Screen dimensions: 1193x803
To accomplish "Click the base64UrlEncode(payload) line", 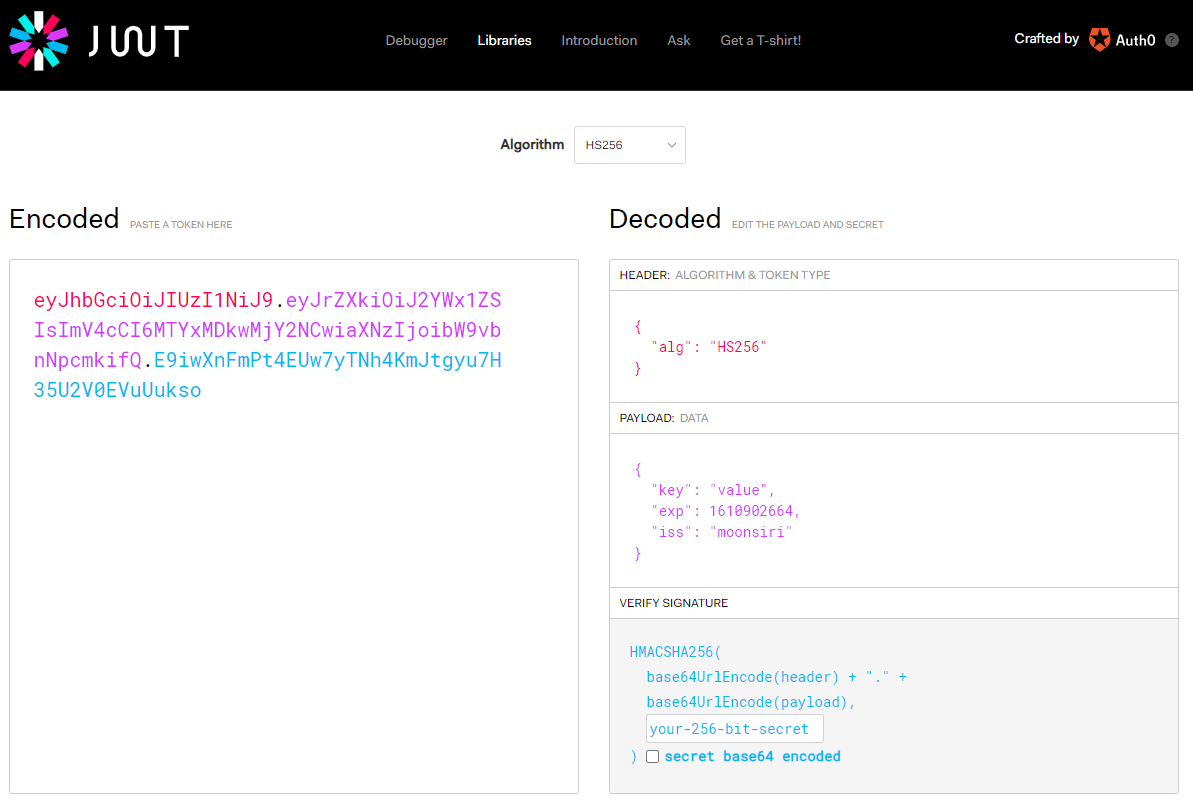I will click(x=750, y=702).
